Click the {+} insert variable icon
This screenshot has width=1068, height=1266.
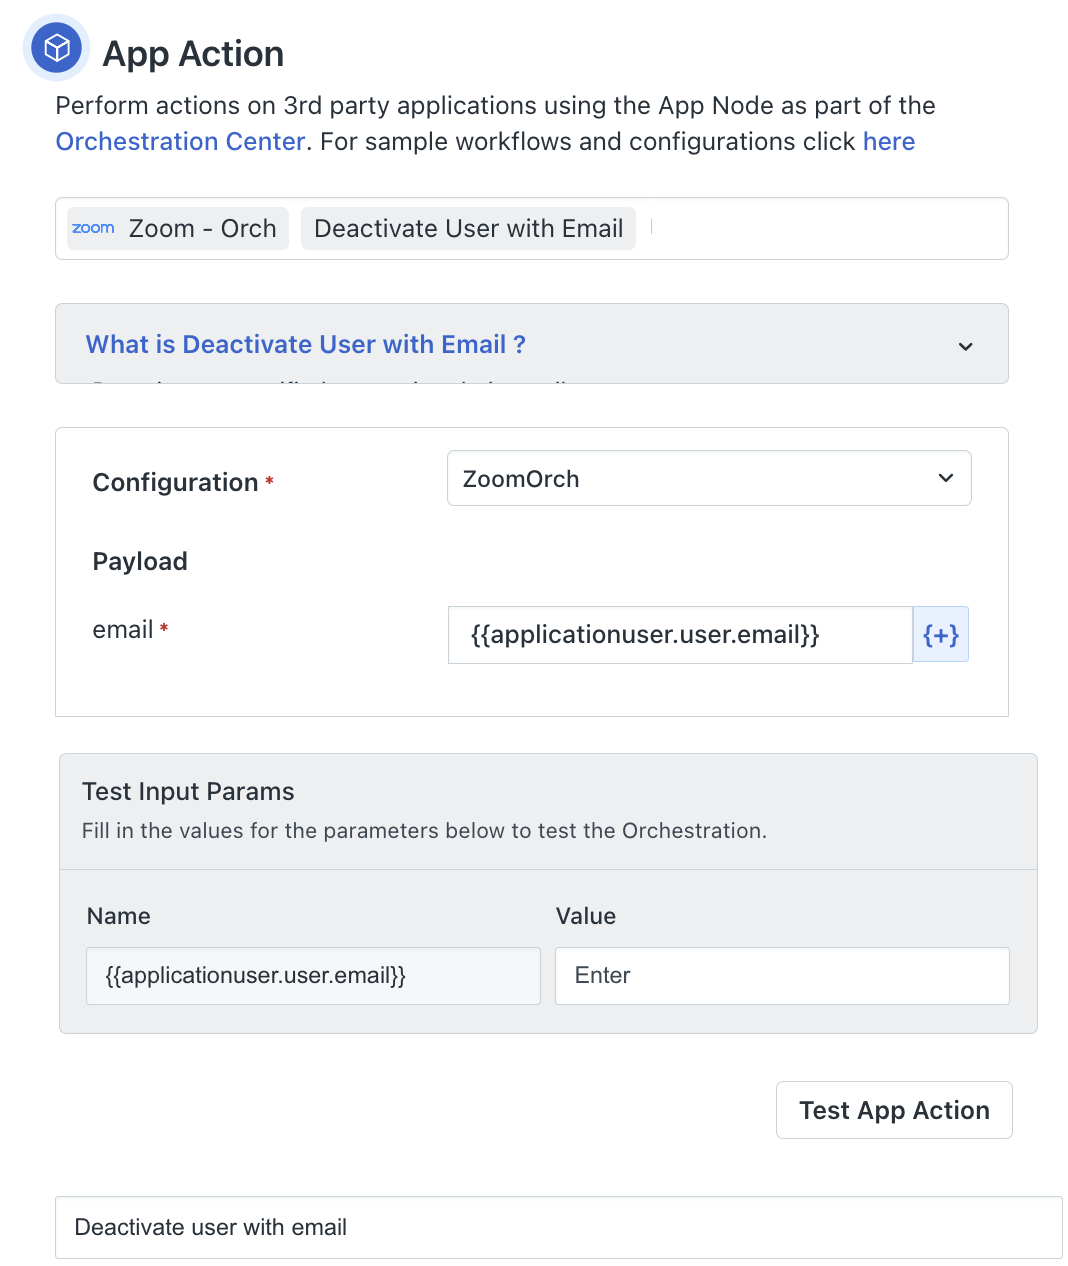[x=940, y=635]
